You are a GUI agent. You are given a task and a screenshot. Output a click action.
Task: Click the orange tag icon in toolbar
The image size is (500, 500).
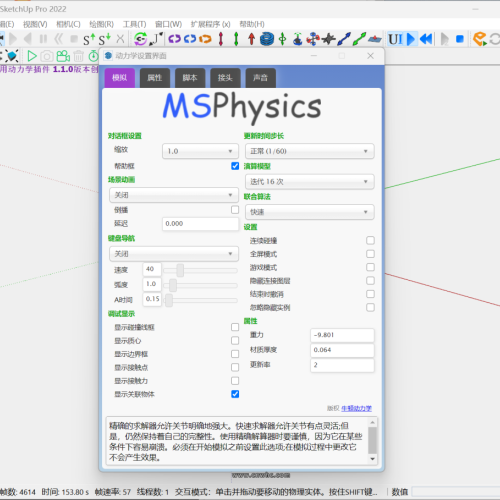click(479, 39)
